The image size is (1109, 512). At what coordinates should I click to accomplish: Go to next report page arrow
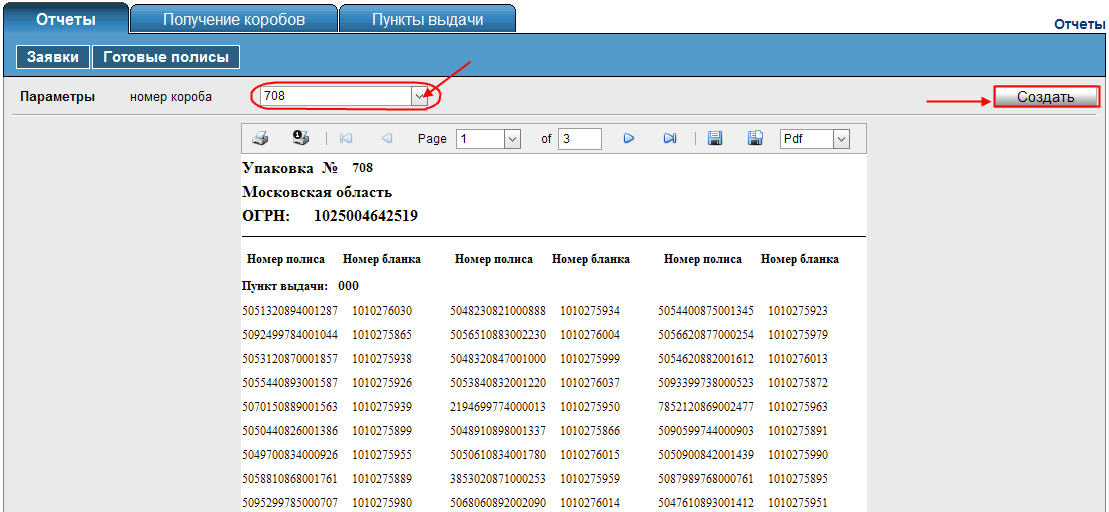(x=628, y=139)
